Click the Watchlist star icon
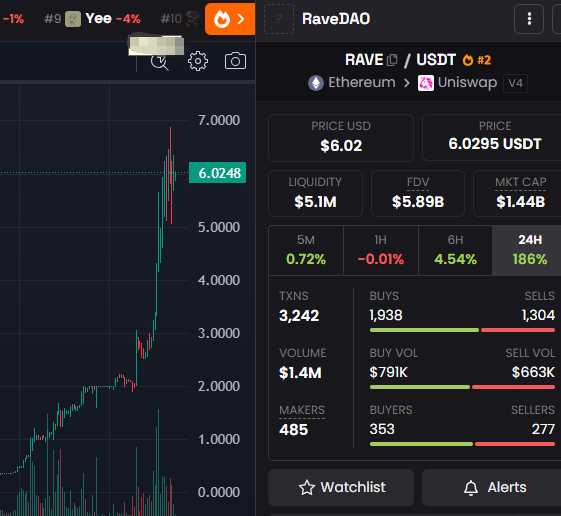The image size is (561, 516). coord(307,488)
